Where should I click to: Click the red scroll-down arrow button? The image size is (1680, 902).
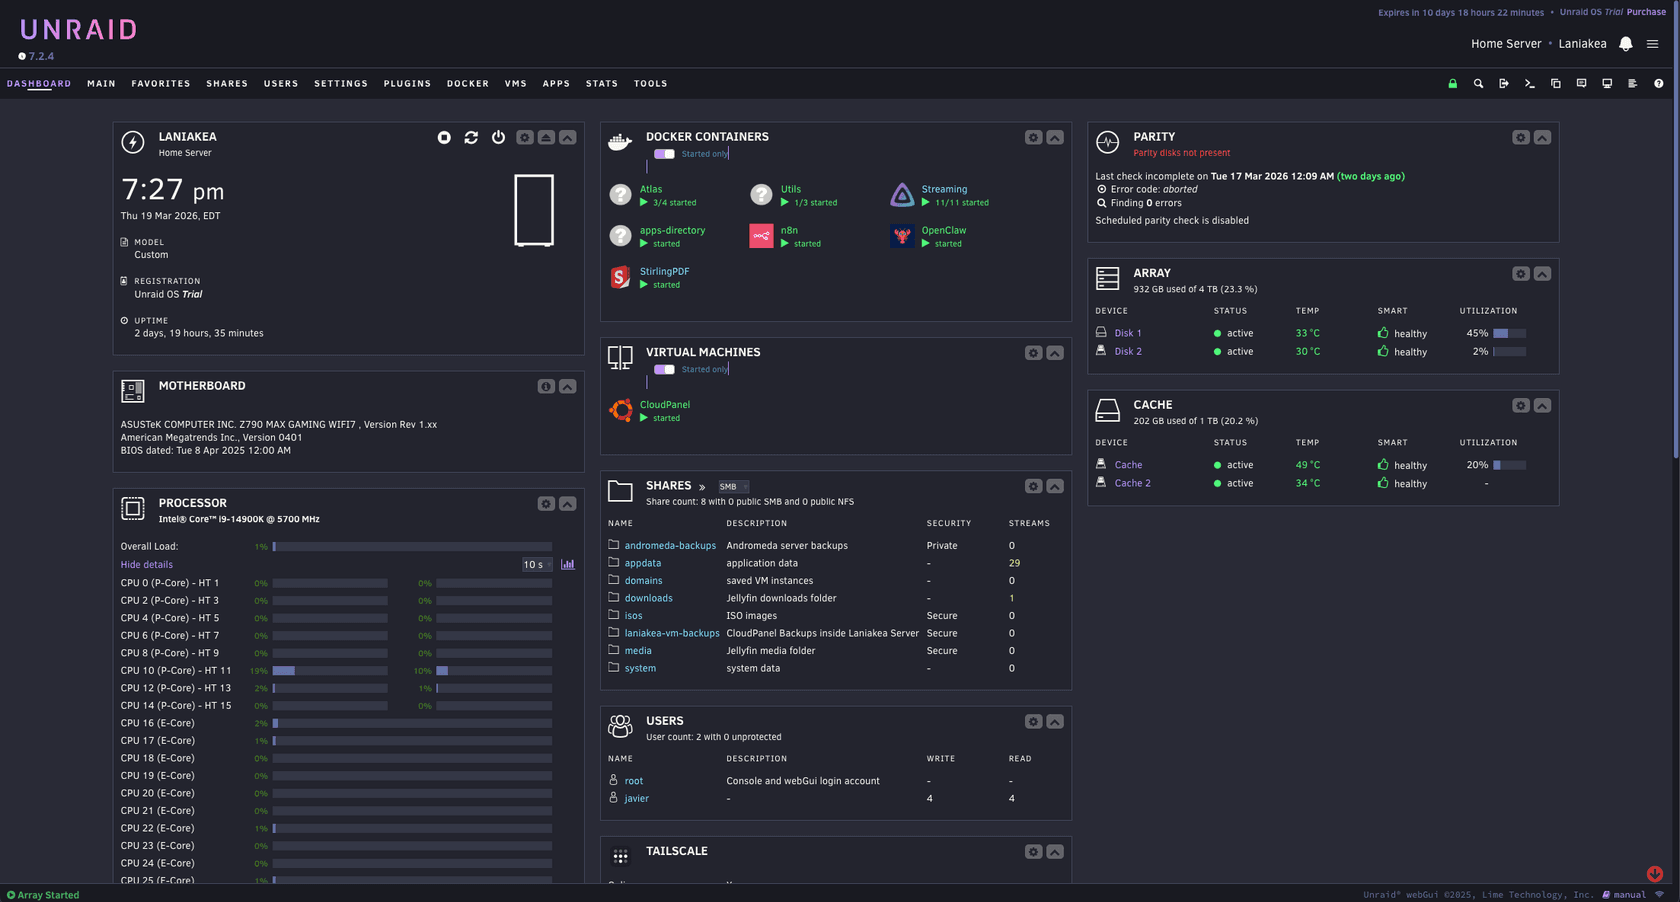[x=1655, y=874]
